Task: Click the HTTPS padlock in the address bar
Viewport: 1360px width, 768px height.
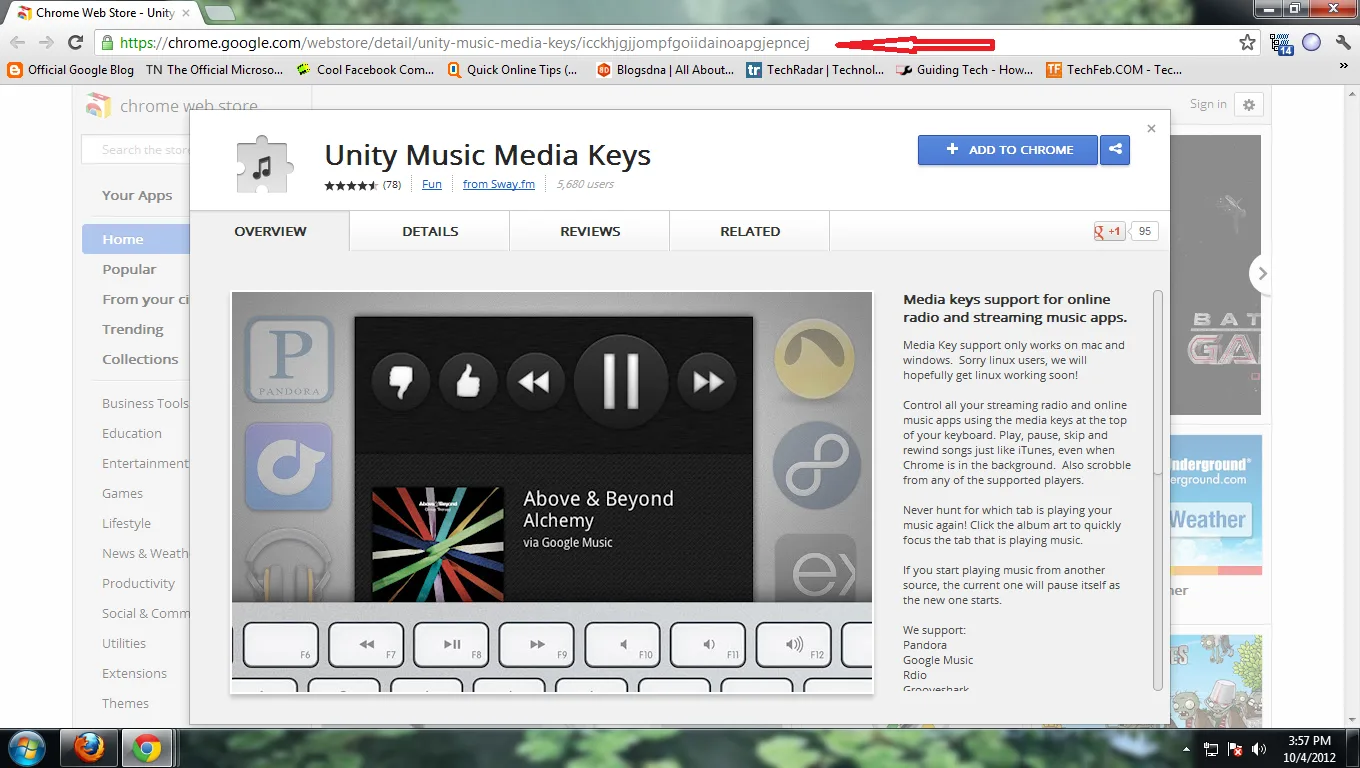Action: (x=107, y=43)
